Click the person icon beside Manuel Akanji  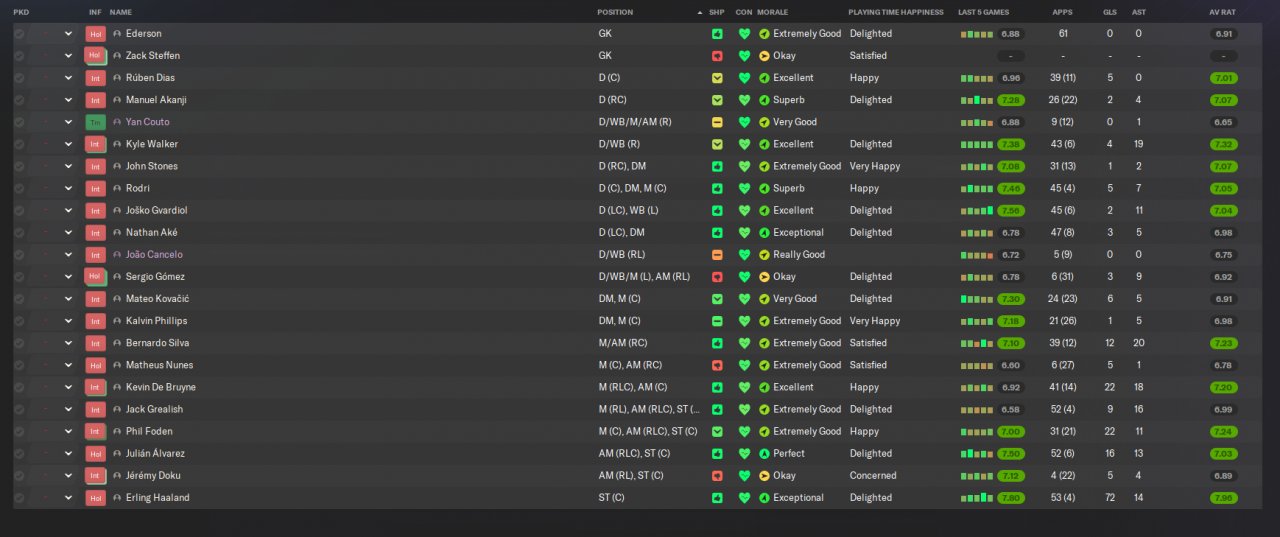pos(117,100)
